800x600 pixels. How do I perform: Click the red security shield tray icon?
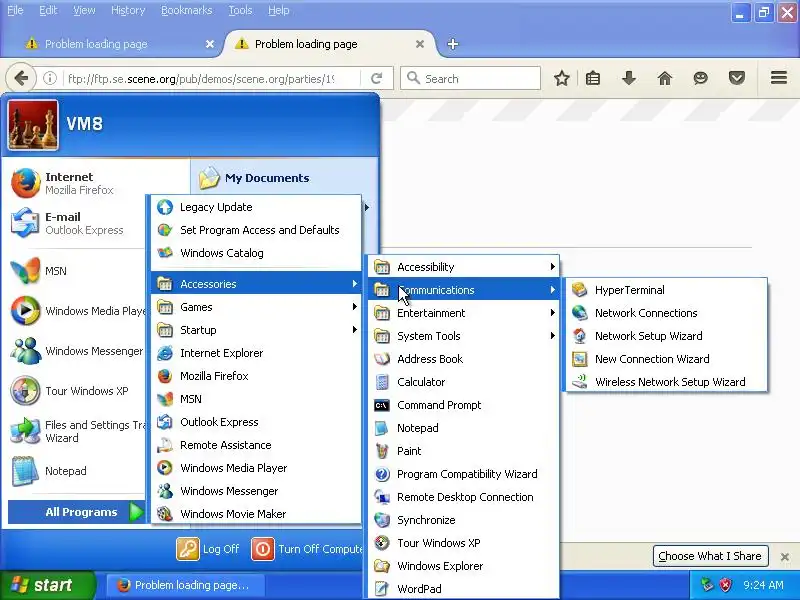[725, 585]
